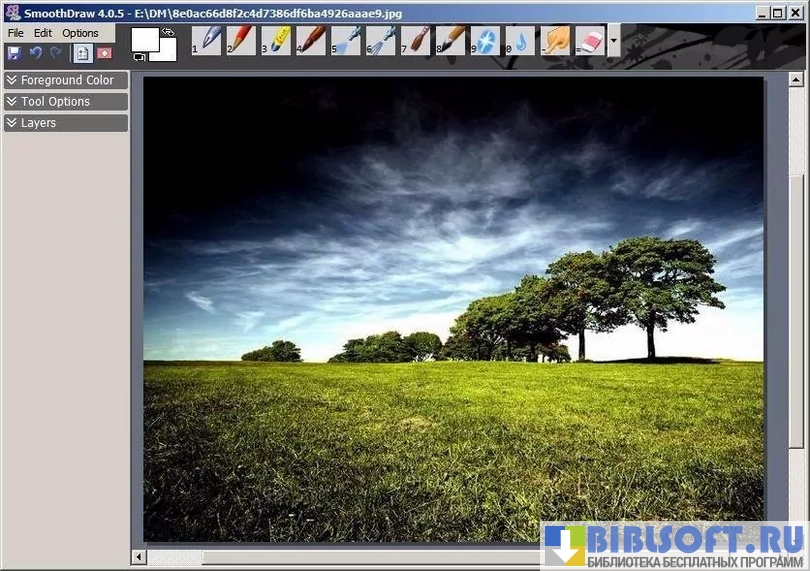
Task: Click the Save floppy disk icon
Action: (15, 53)
